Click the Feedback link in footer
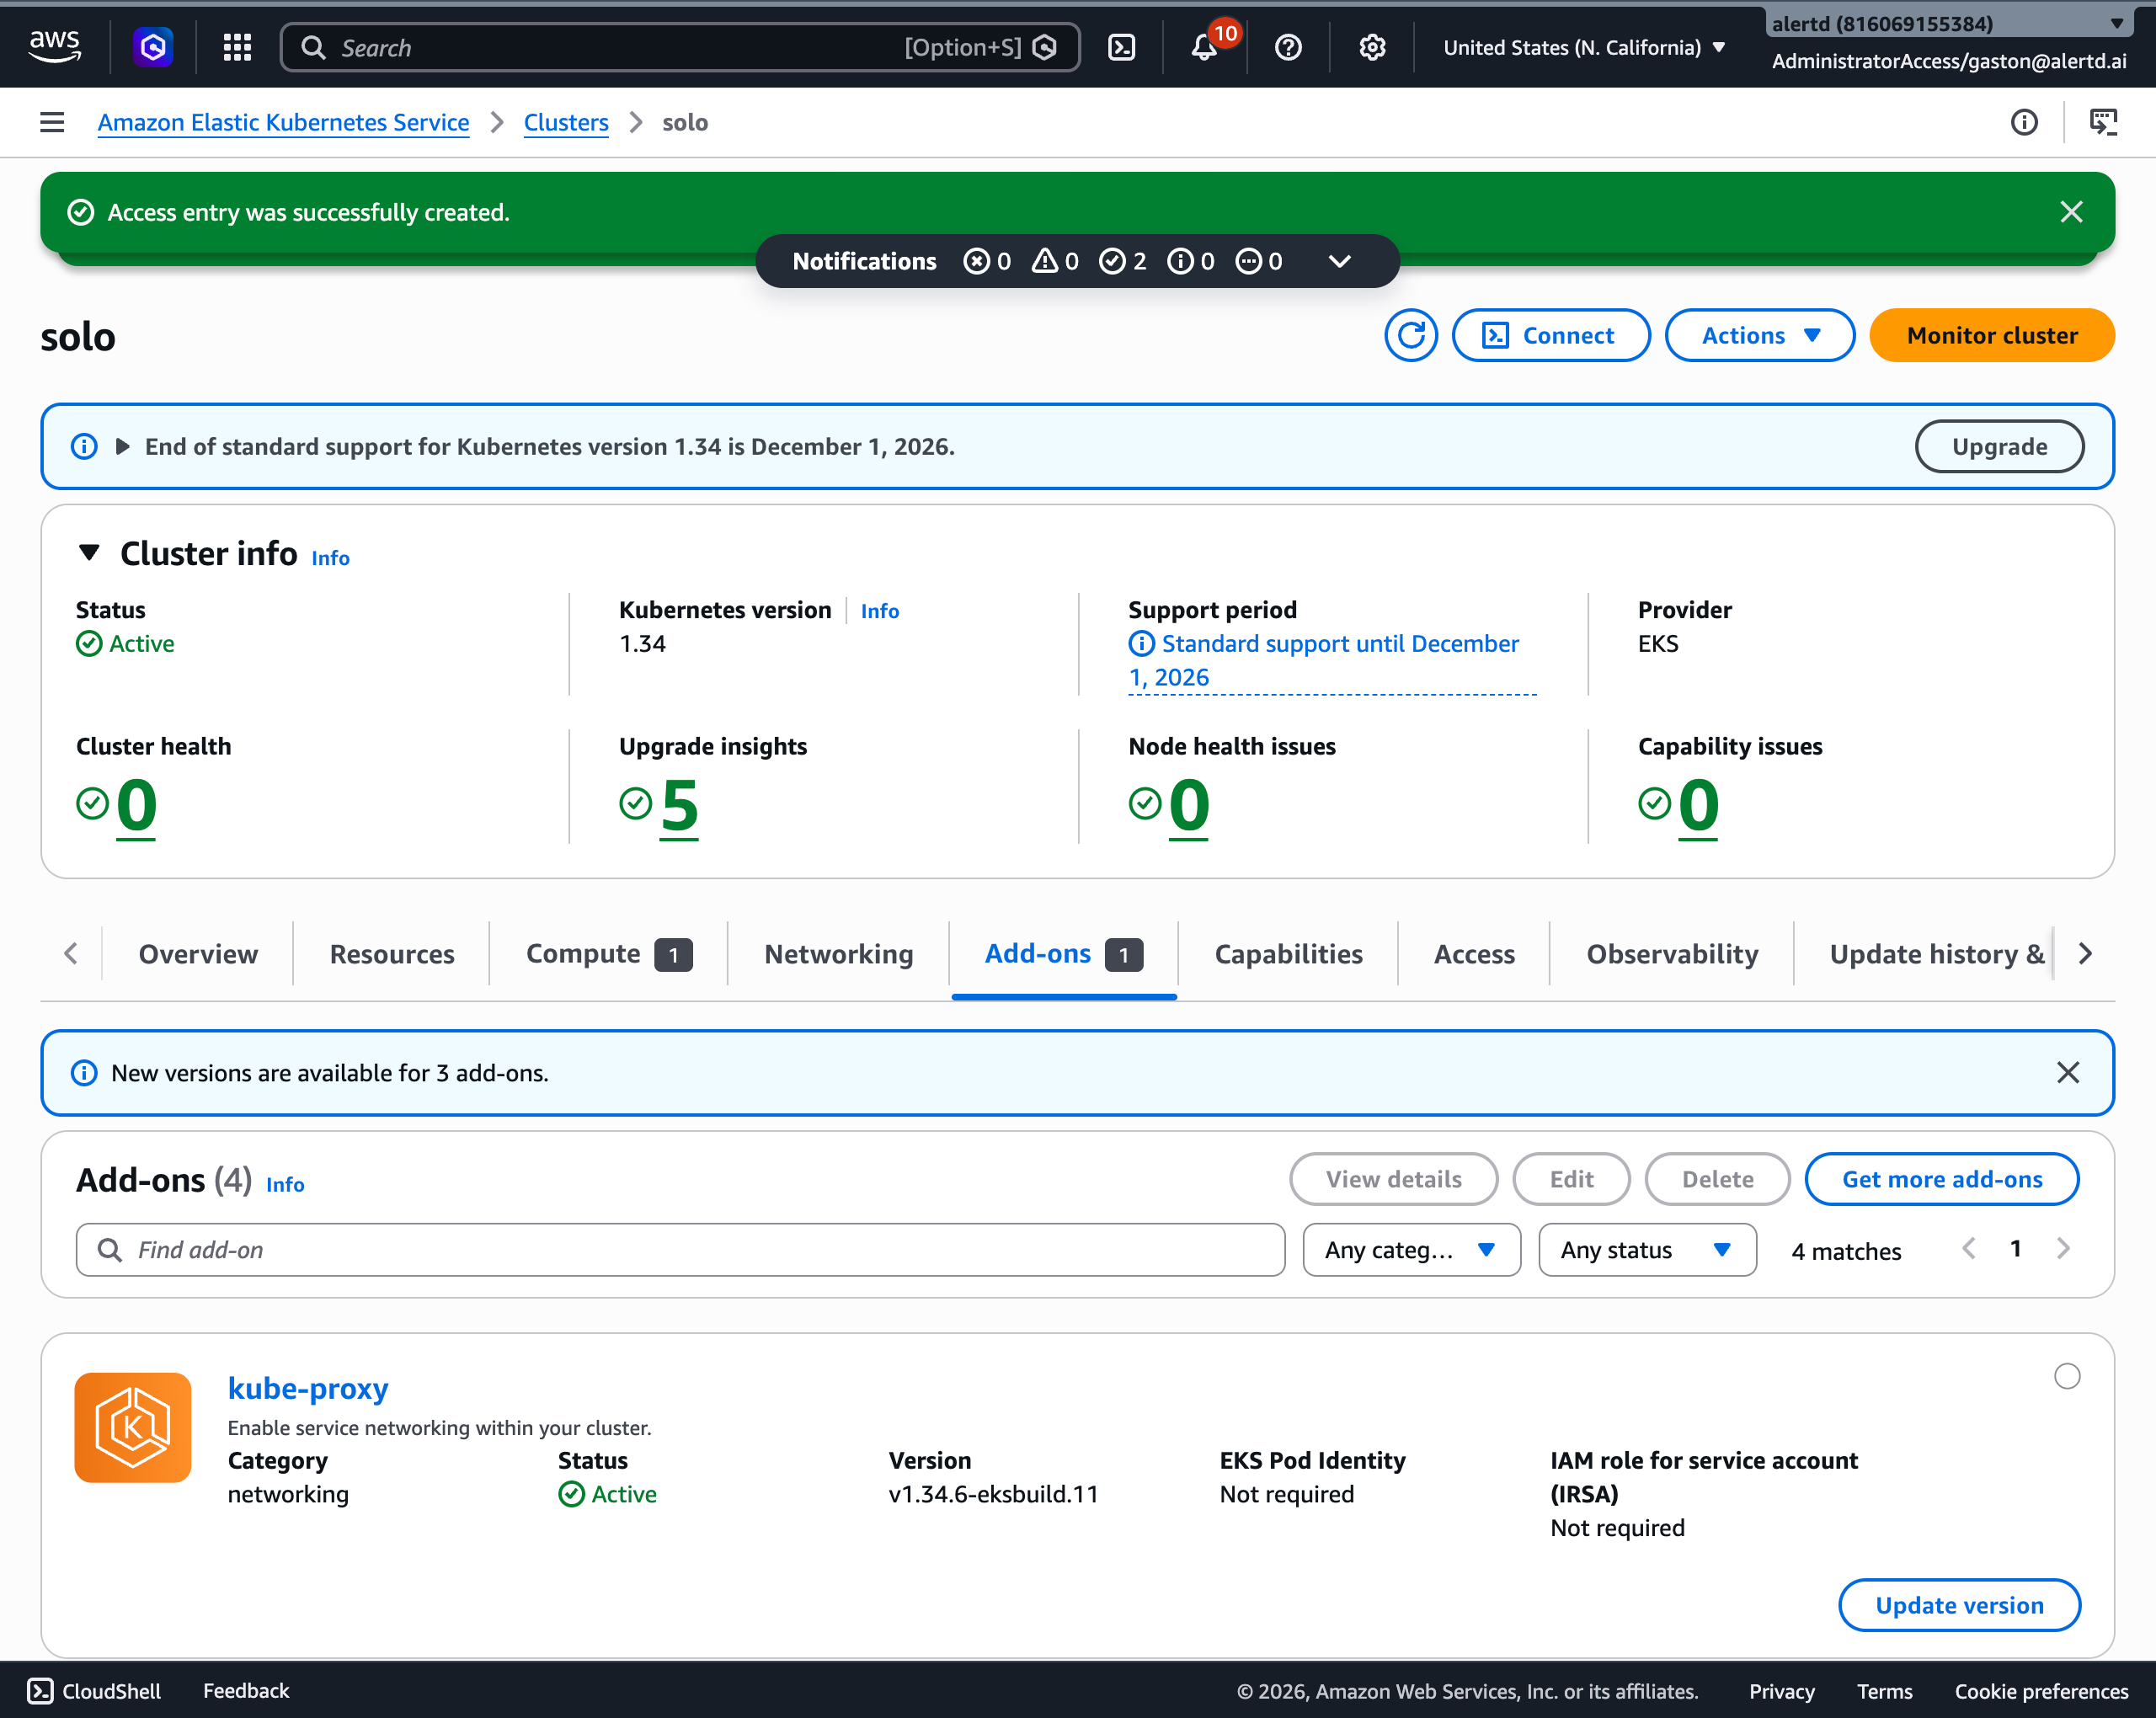 tap(246, 1691)
